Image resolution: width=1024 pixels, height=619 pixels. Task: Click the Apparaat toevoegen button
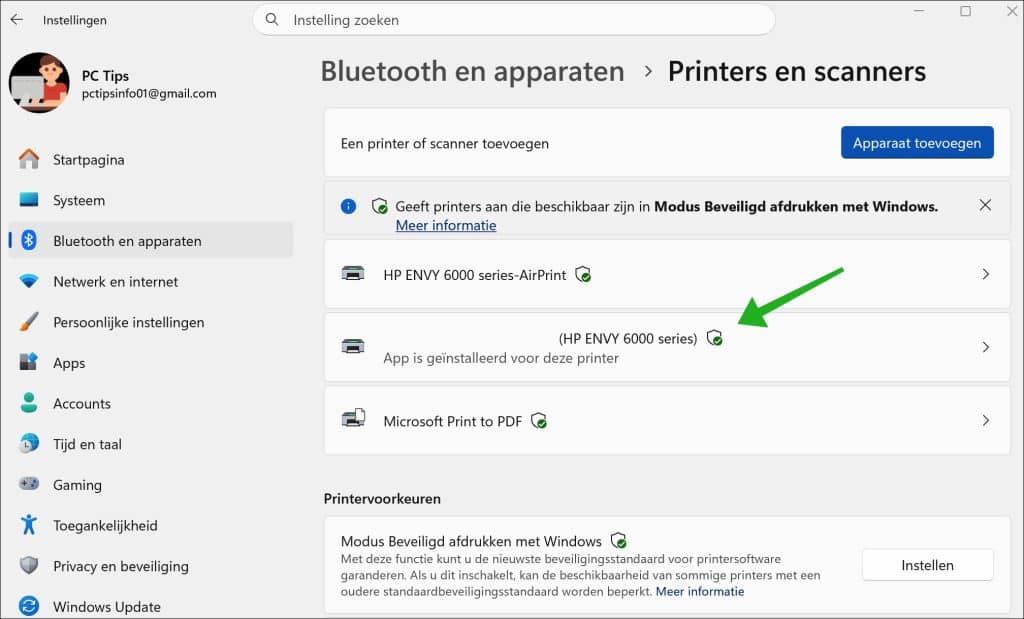917,142
